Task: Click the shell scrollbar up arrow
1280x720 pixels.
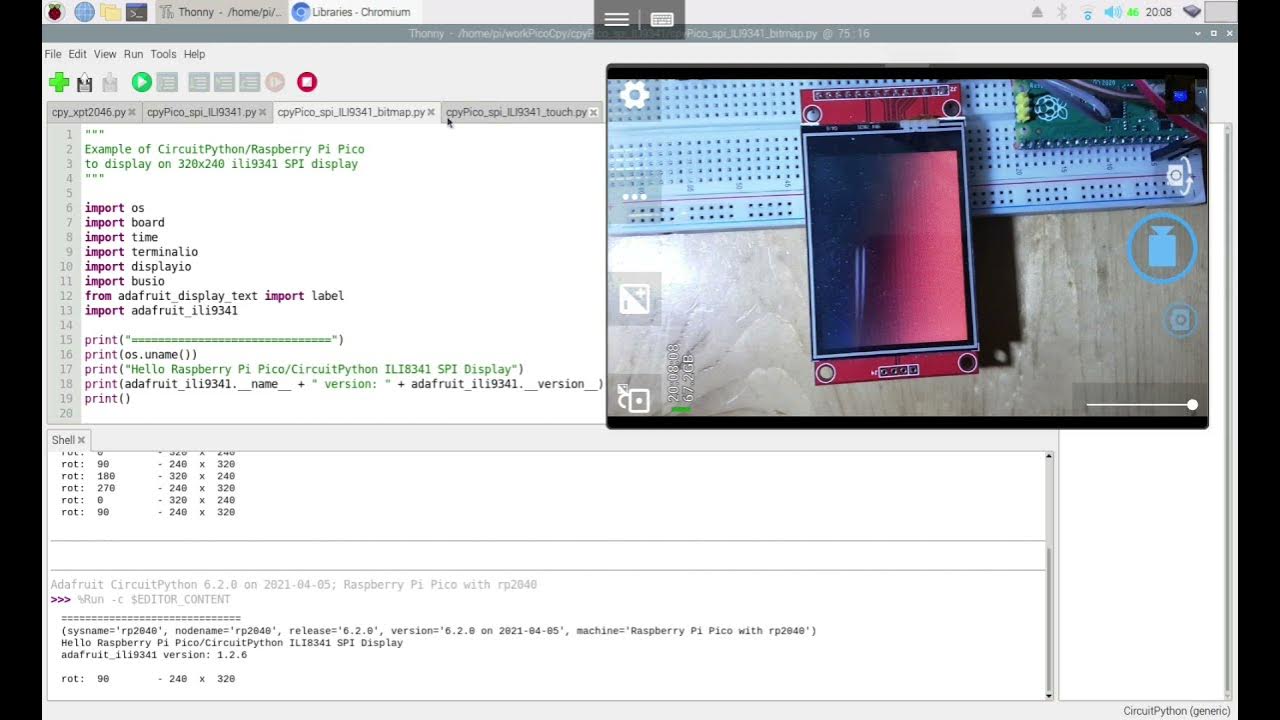Action: 1049,456
